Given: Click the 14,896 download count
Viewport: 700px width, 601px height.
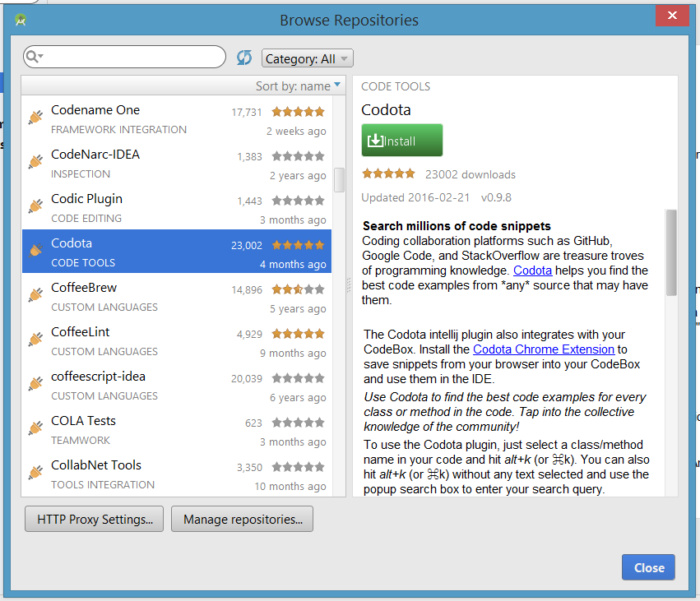Looking at the screenshot, I should click(247, 290).
